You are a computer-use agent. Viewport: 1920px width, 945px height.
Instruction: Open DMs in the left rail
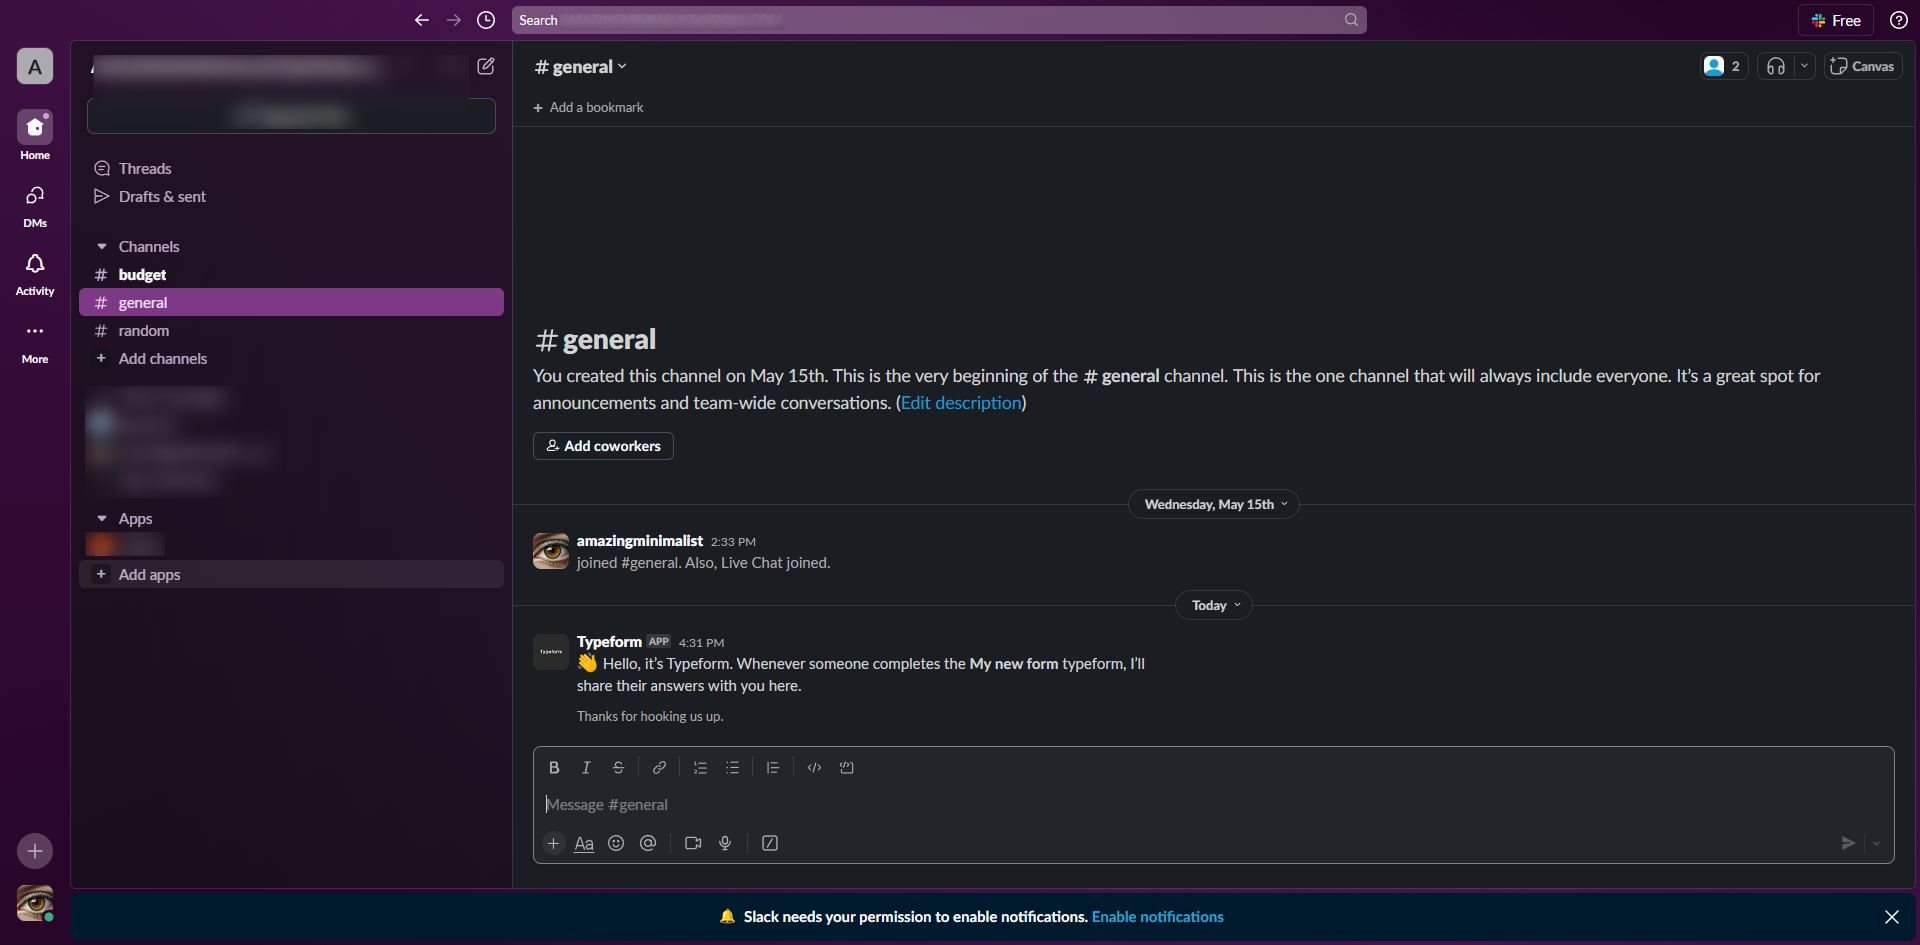pyautogui.click(x=35, y=204)
